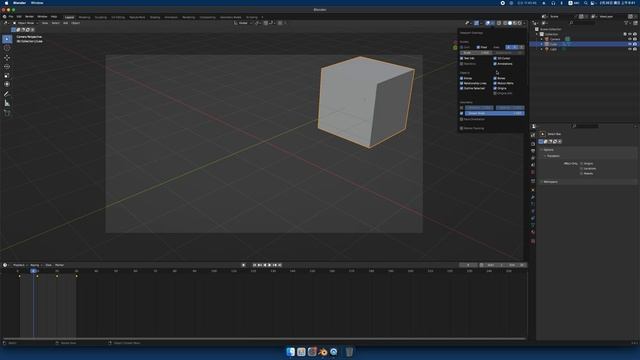Viewport: 640px width, 360px height.
Task: Adjust the highlighted blue geometry slider
Action: pyautogui.click(x=494, y=113)
